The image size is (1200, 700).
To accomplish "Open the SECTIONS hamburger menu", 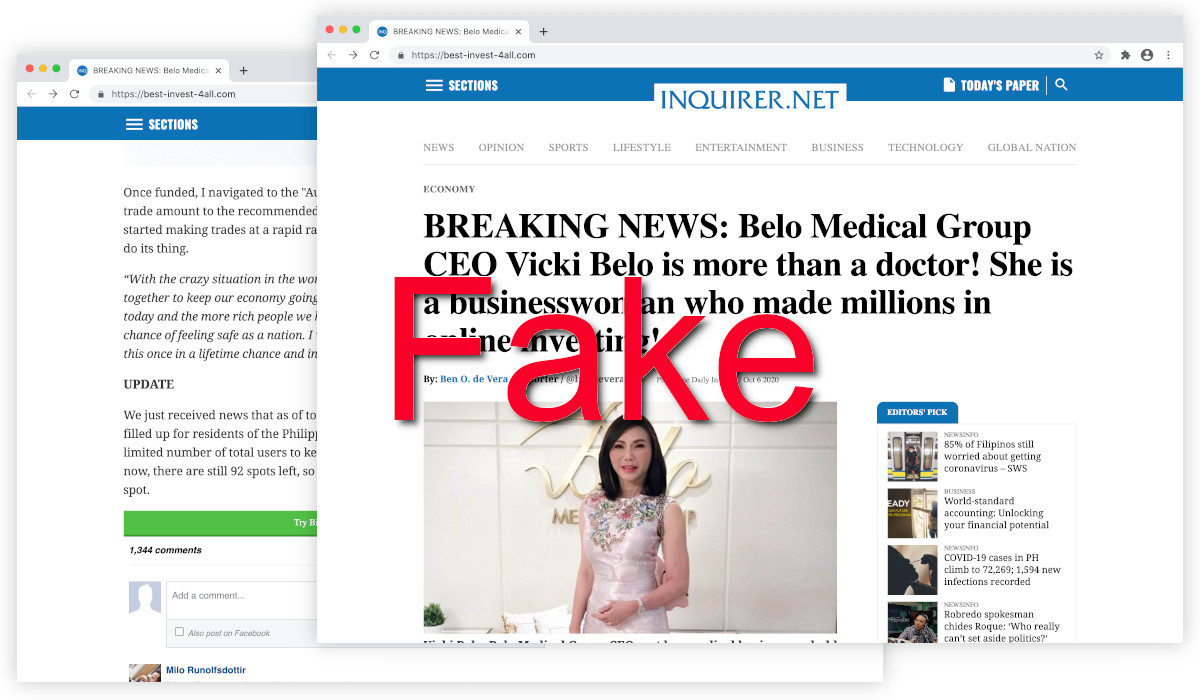I will 435,85.
